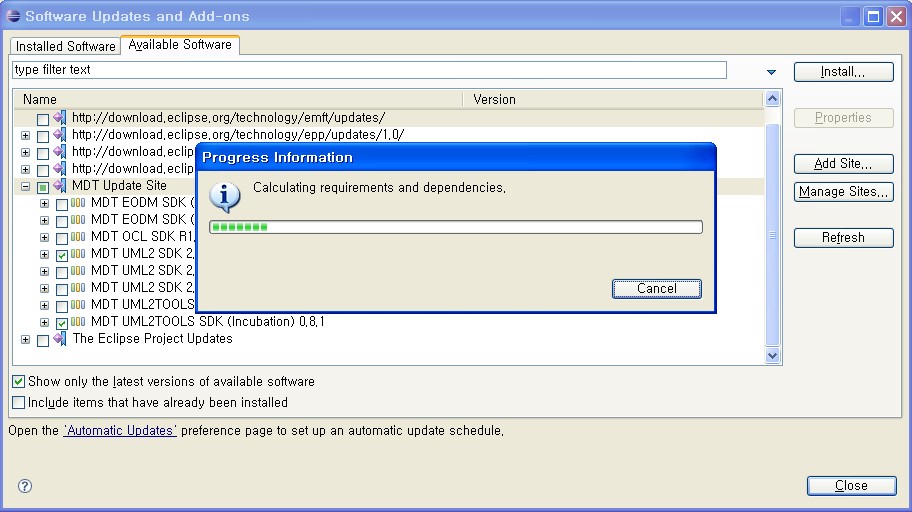Uncheck MDT UML2TOOLS SDK (Incubation) 0.8.1 checkbox
The height and width of the screenshot is (512, 912).
pos(62,323)
